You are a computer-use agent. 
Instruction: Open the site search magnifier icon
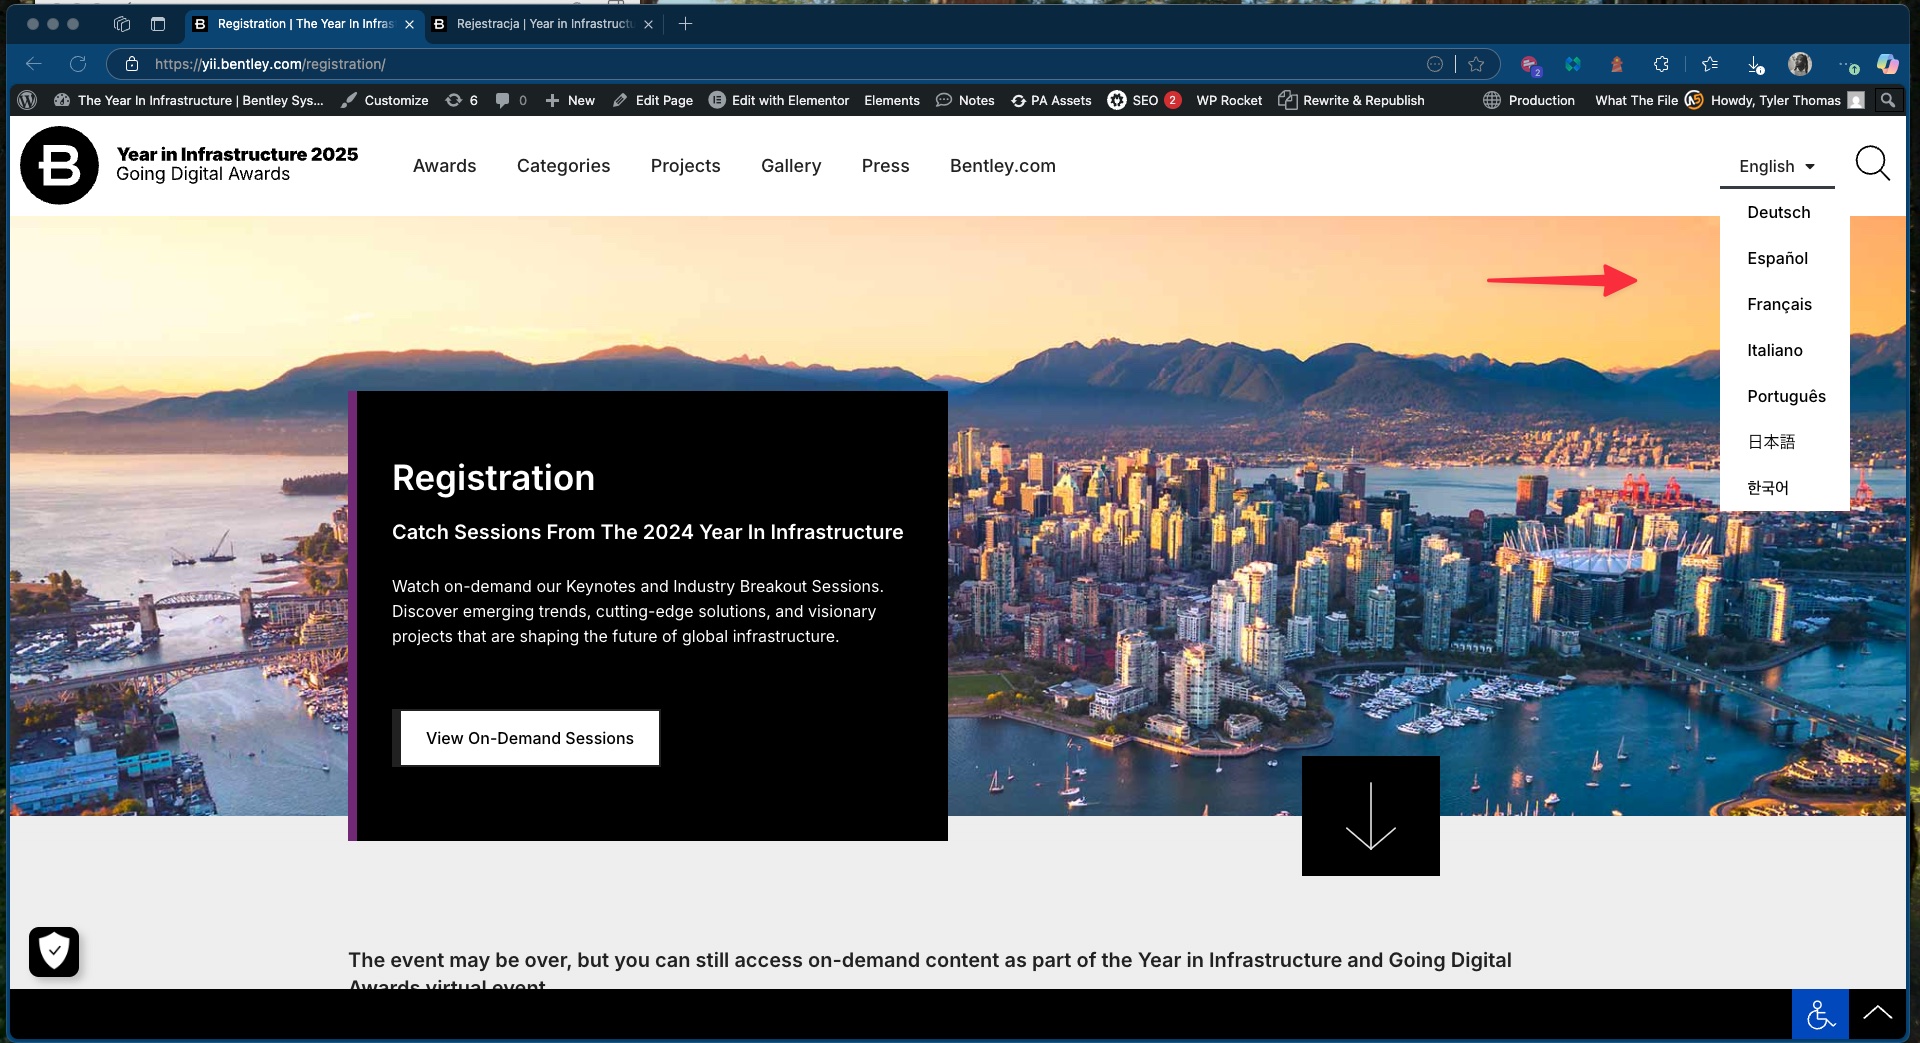point(1872,163)
